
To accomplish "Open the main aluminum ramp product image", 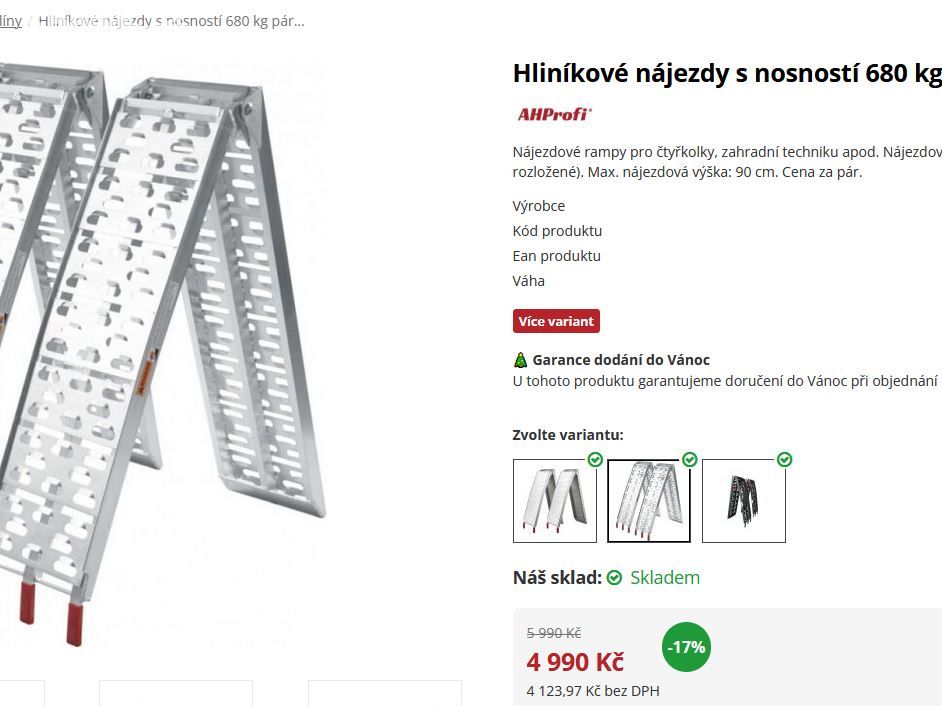I will coord(162,355).
